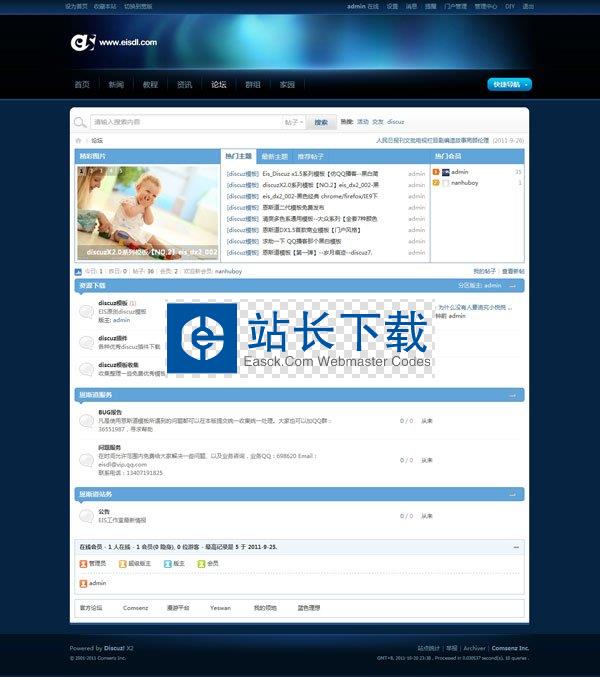The image size is (600, 677).
Task: Click the admin username in top bar
Action: (x=356, y=6)
